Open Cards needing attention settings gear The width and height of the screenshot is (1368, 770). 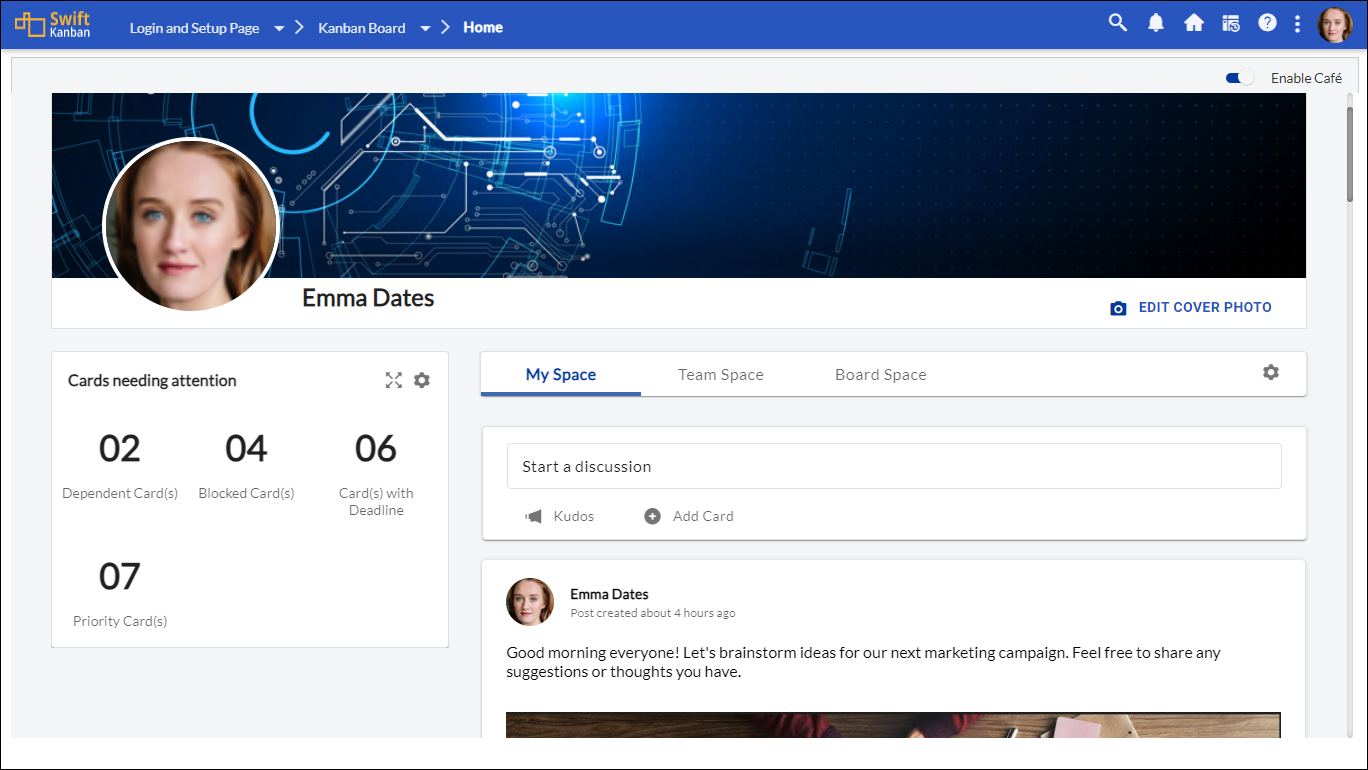(422, 380)
